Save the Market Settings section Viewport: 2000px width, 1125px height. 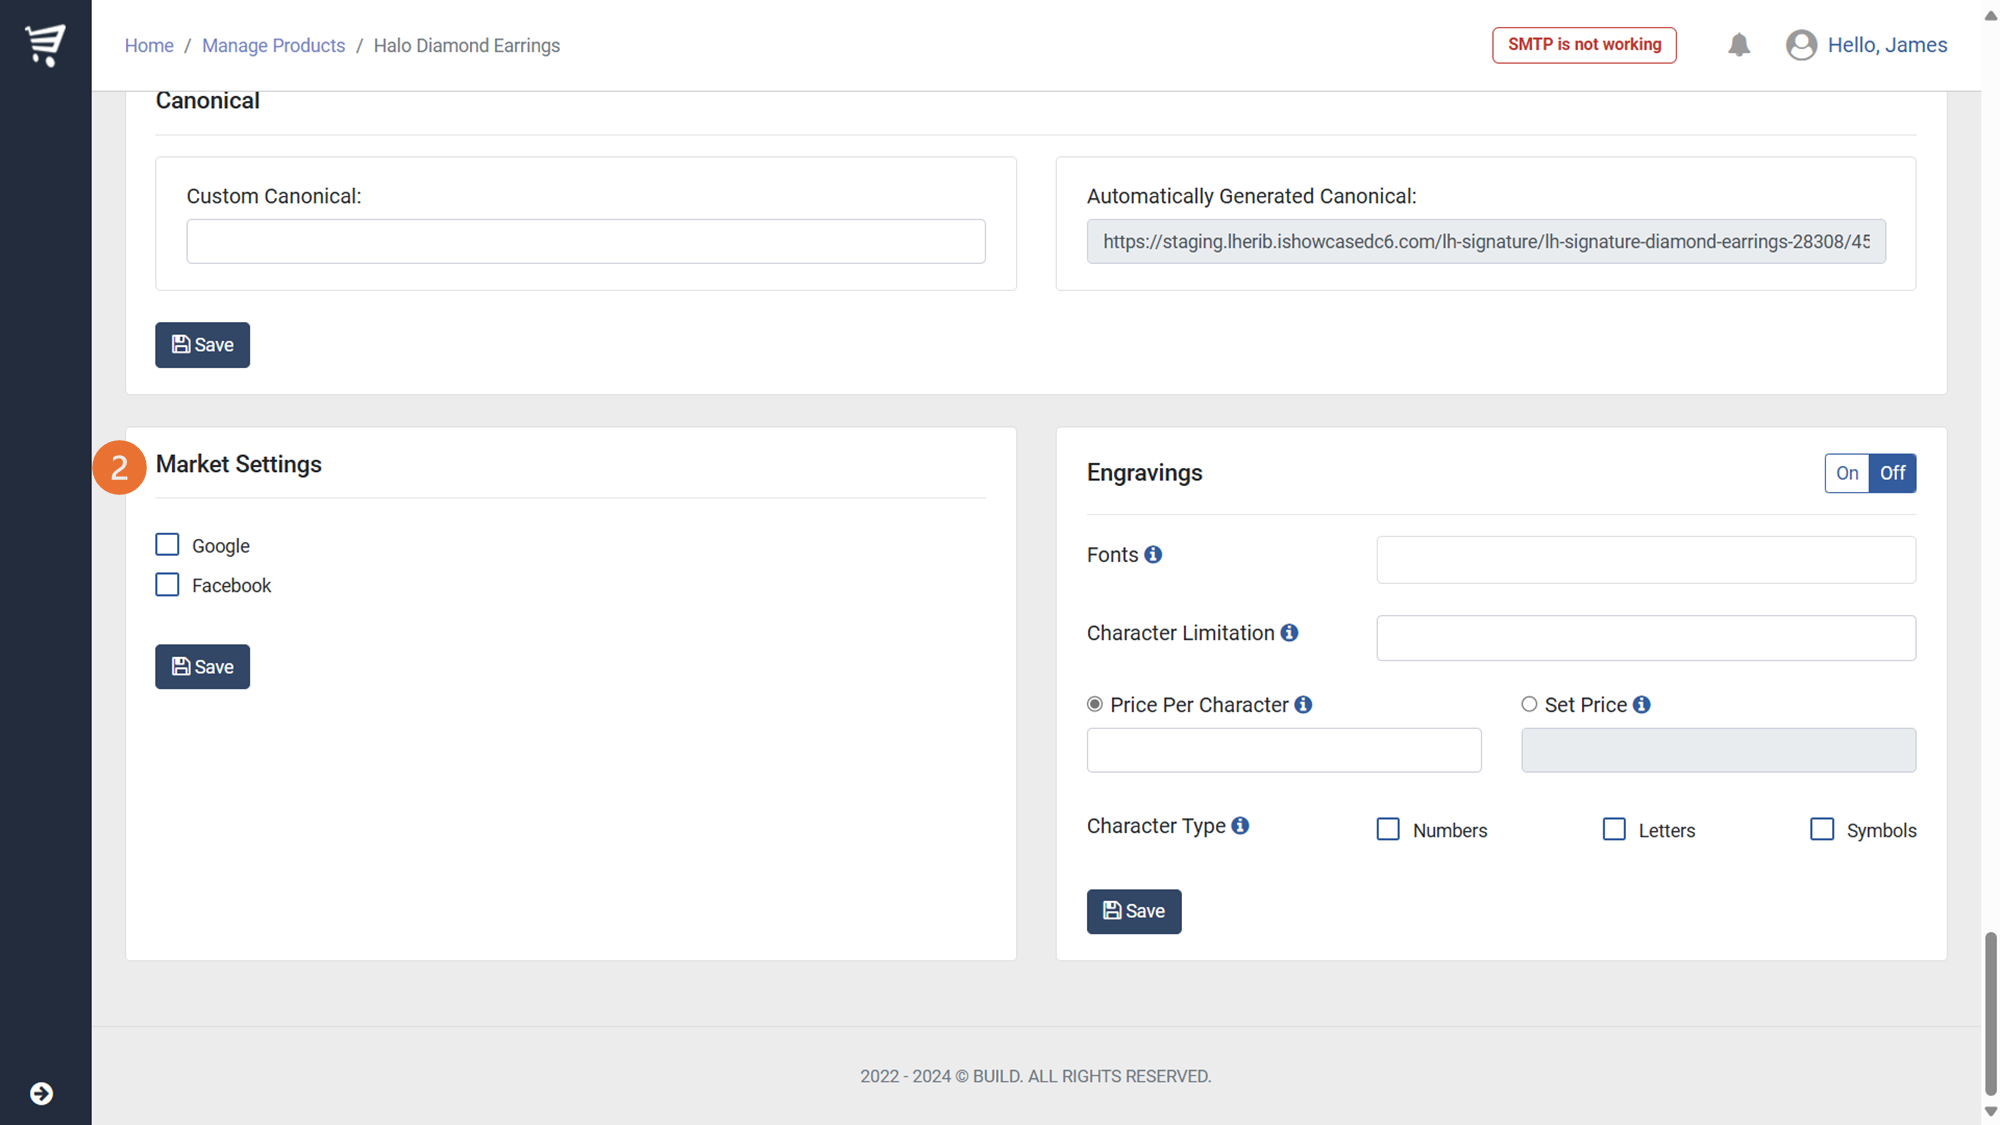point(202,666)
